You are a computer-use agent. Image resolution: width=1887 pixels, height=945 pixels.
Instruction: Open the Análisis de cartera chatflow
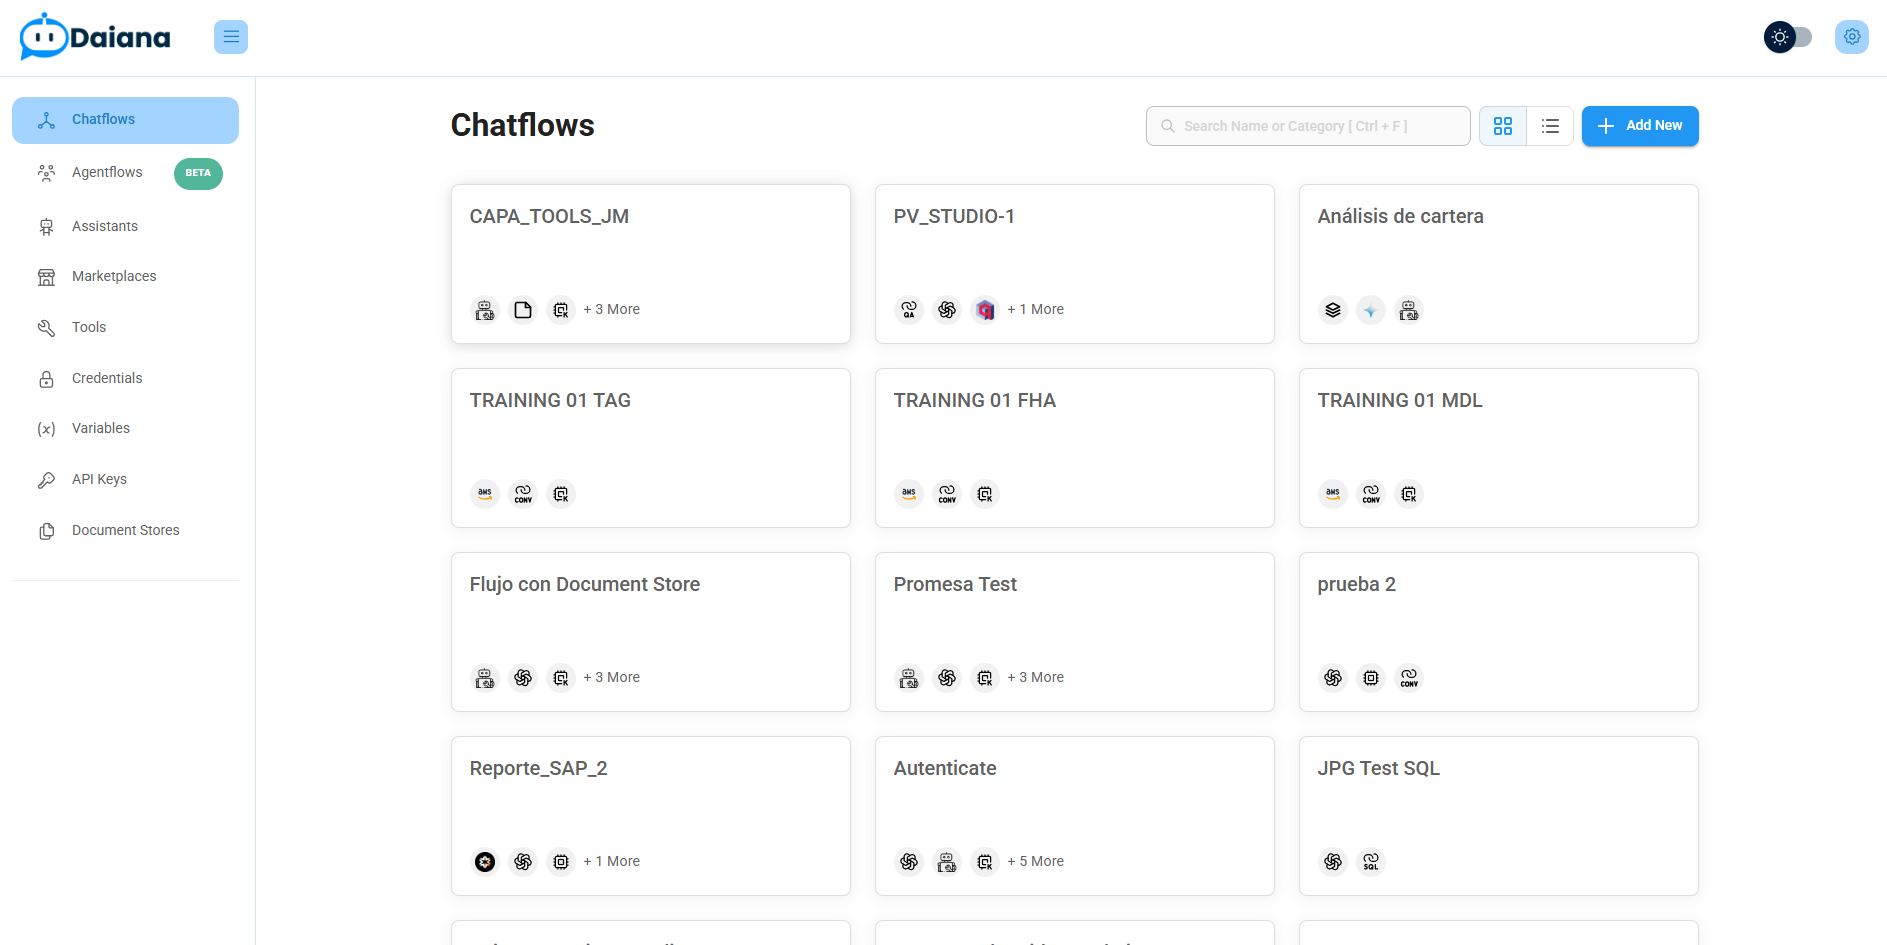[1498, 250]
